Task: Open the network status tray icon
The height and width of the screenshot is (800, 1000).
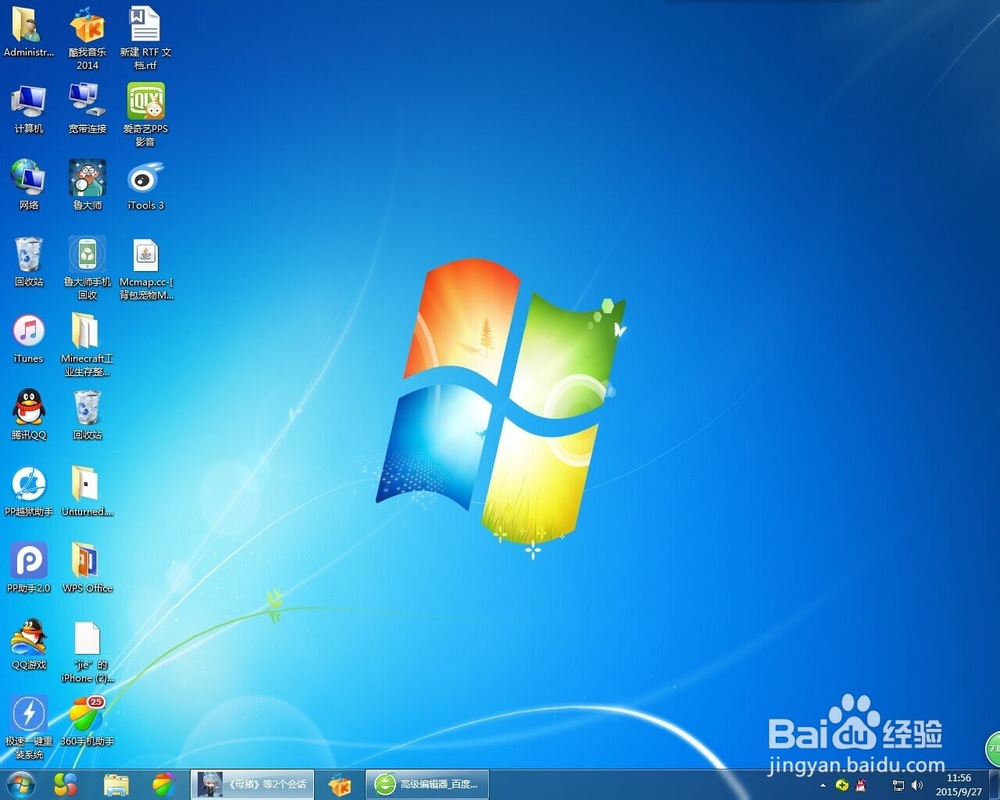Action: 898,785
